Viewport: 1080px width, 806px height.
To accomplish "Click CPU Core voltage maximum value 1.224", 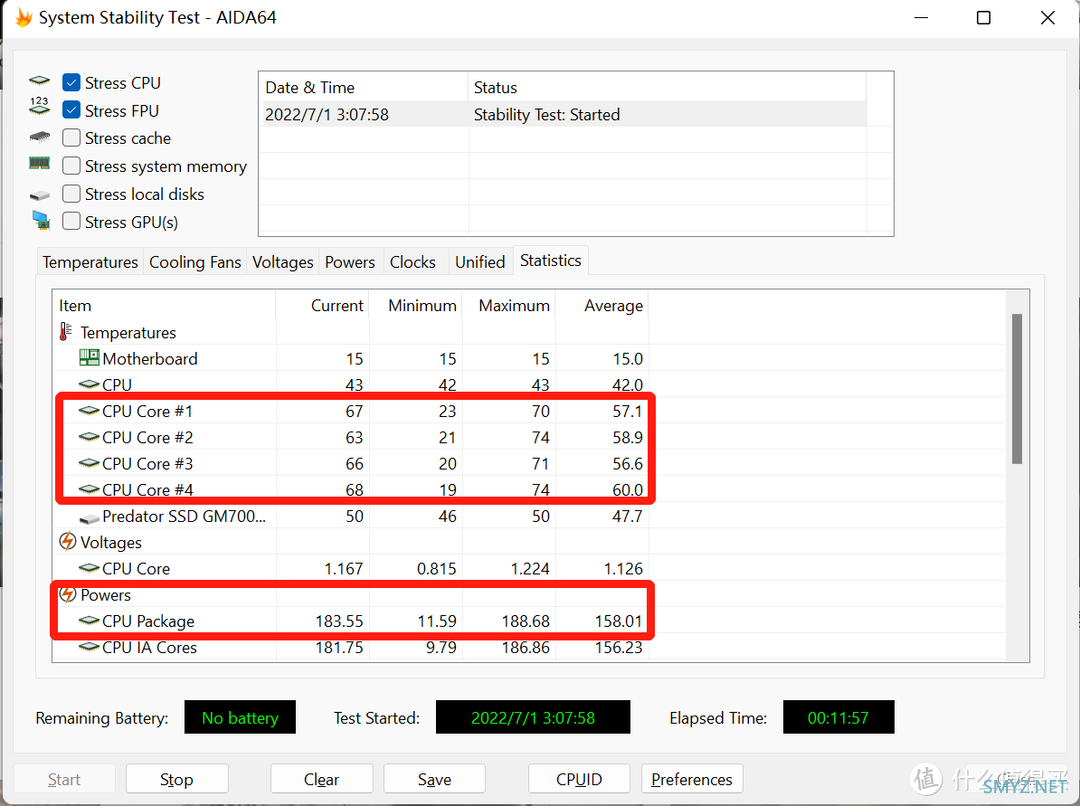I will pyautogui.click(x=530, y=568).
